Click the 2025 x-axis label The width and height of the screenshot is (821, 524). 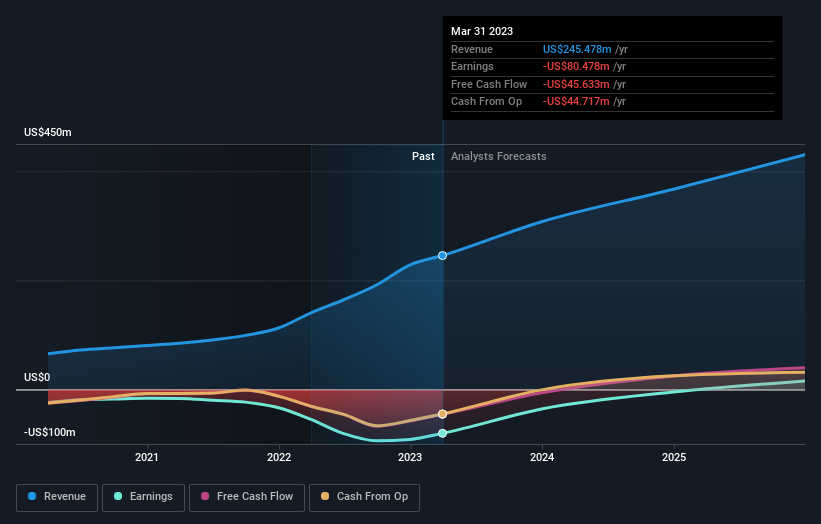pyautogui.click(x=674, y=458)
